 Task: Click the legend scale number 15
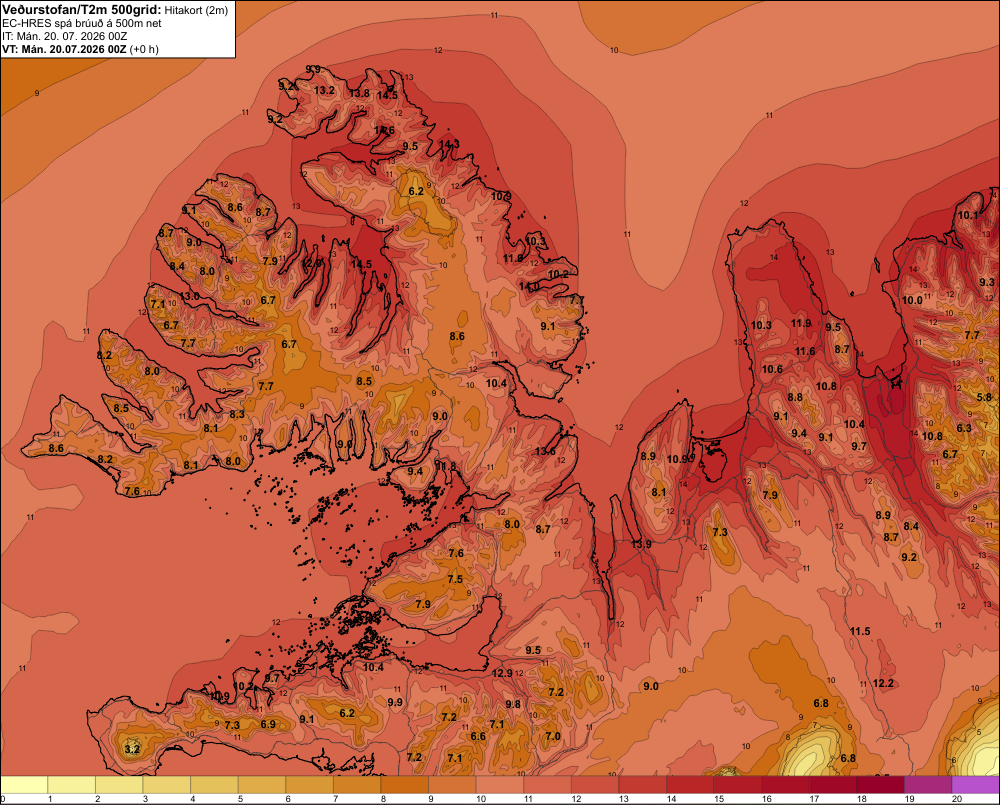click(719, 799)
